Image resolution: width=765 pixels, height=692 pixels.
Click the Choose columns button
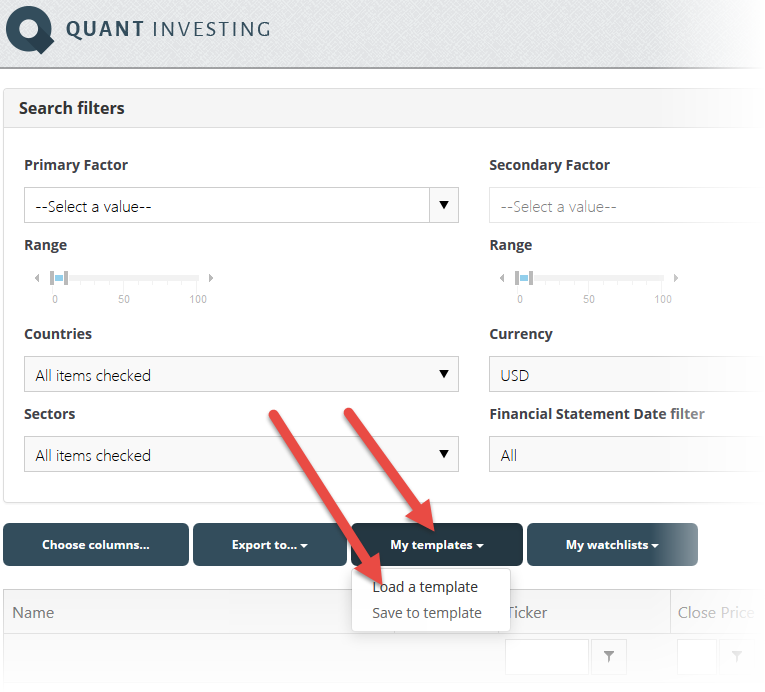point(96,545)
